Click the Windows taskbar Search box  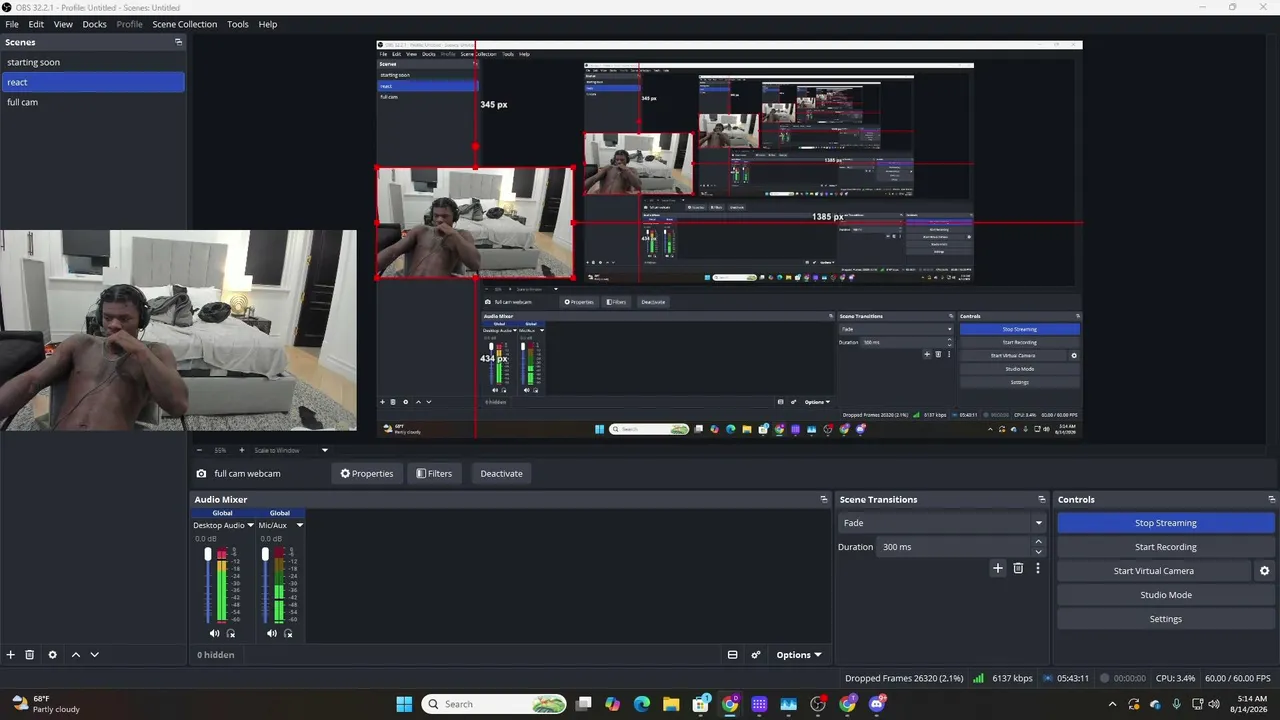pos(494,704)
